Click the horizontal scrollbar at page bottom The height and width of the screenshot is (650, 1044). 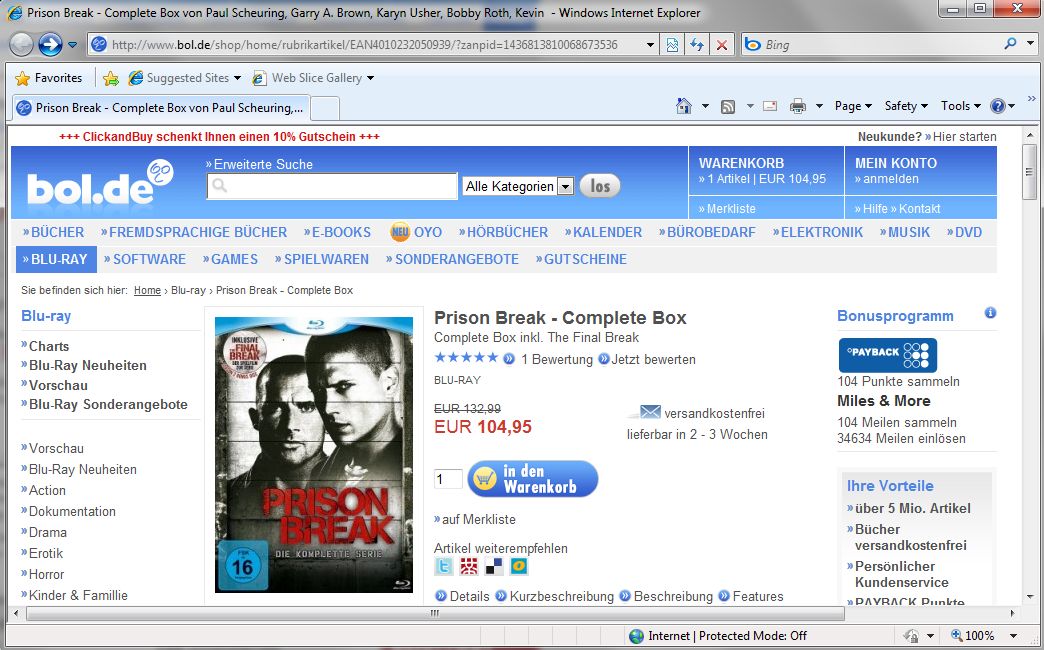coord(434,613)
